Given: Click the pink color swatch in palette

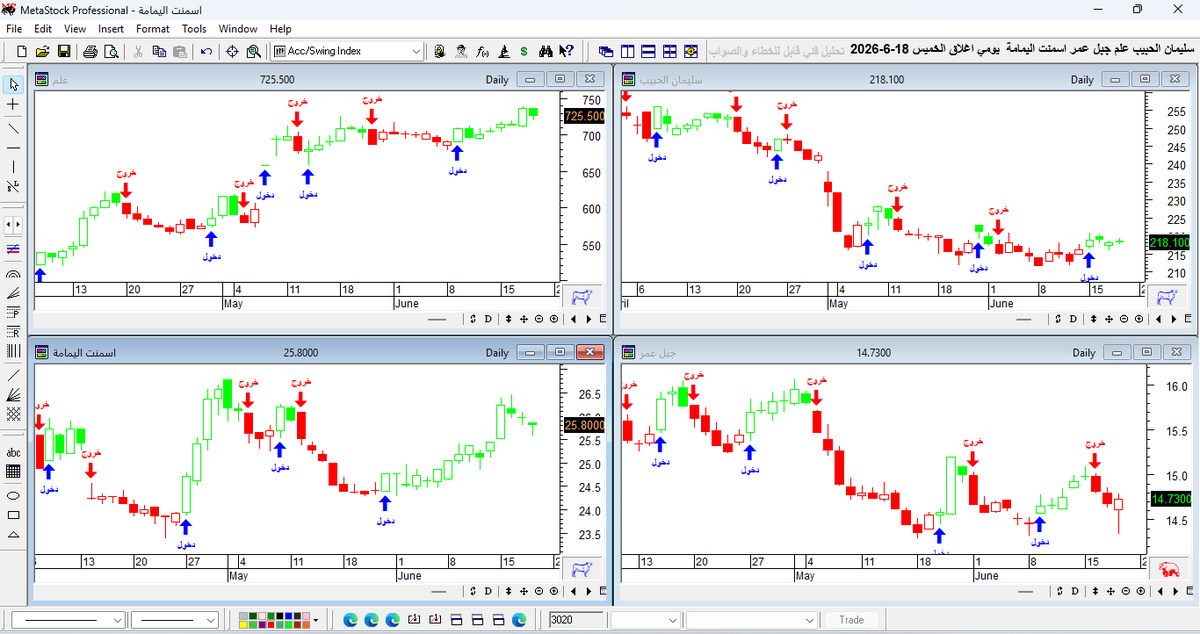Looking at the screenshot, I should click(306, 616).
